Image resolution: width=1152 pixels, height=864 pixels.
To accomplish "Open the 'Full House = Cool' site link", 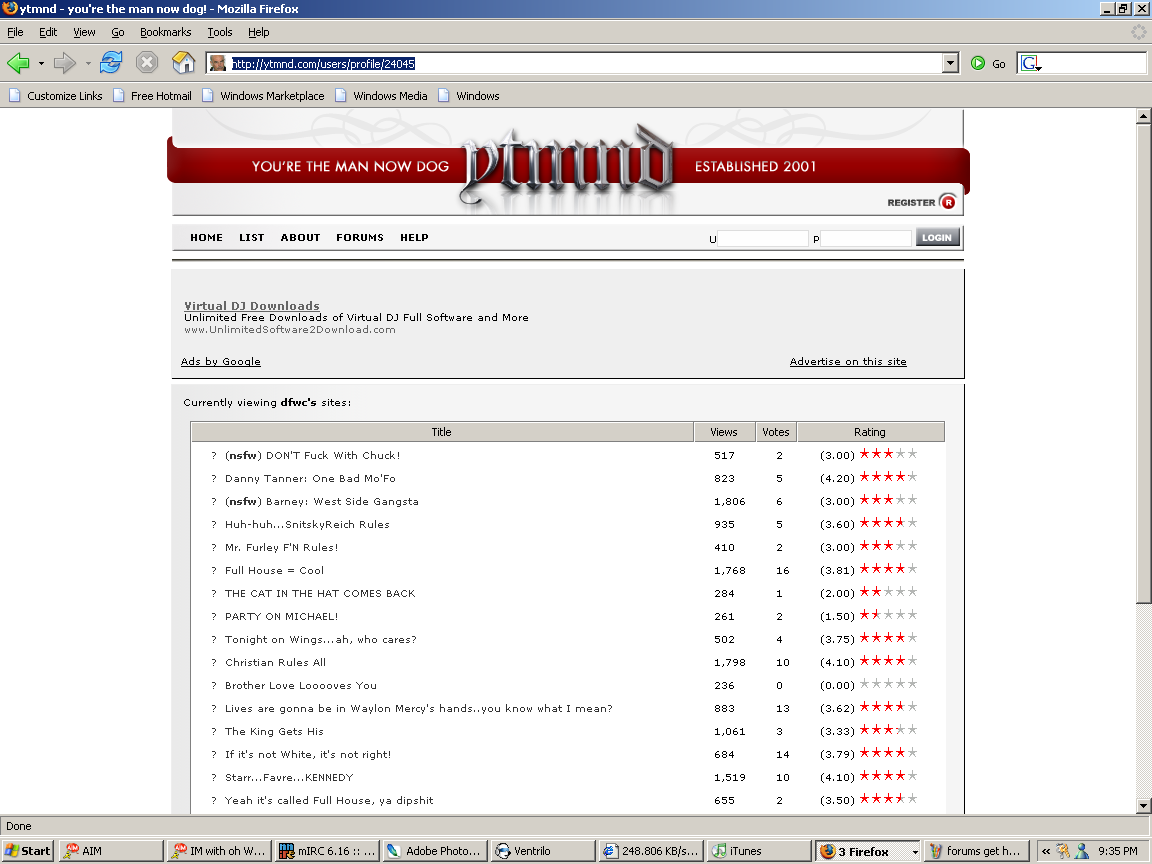I will tap(274, 570).
